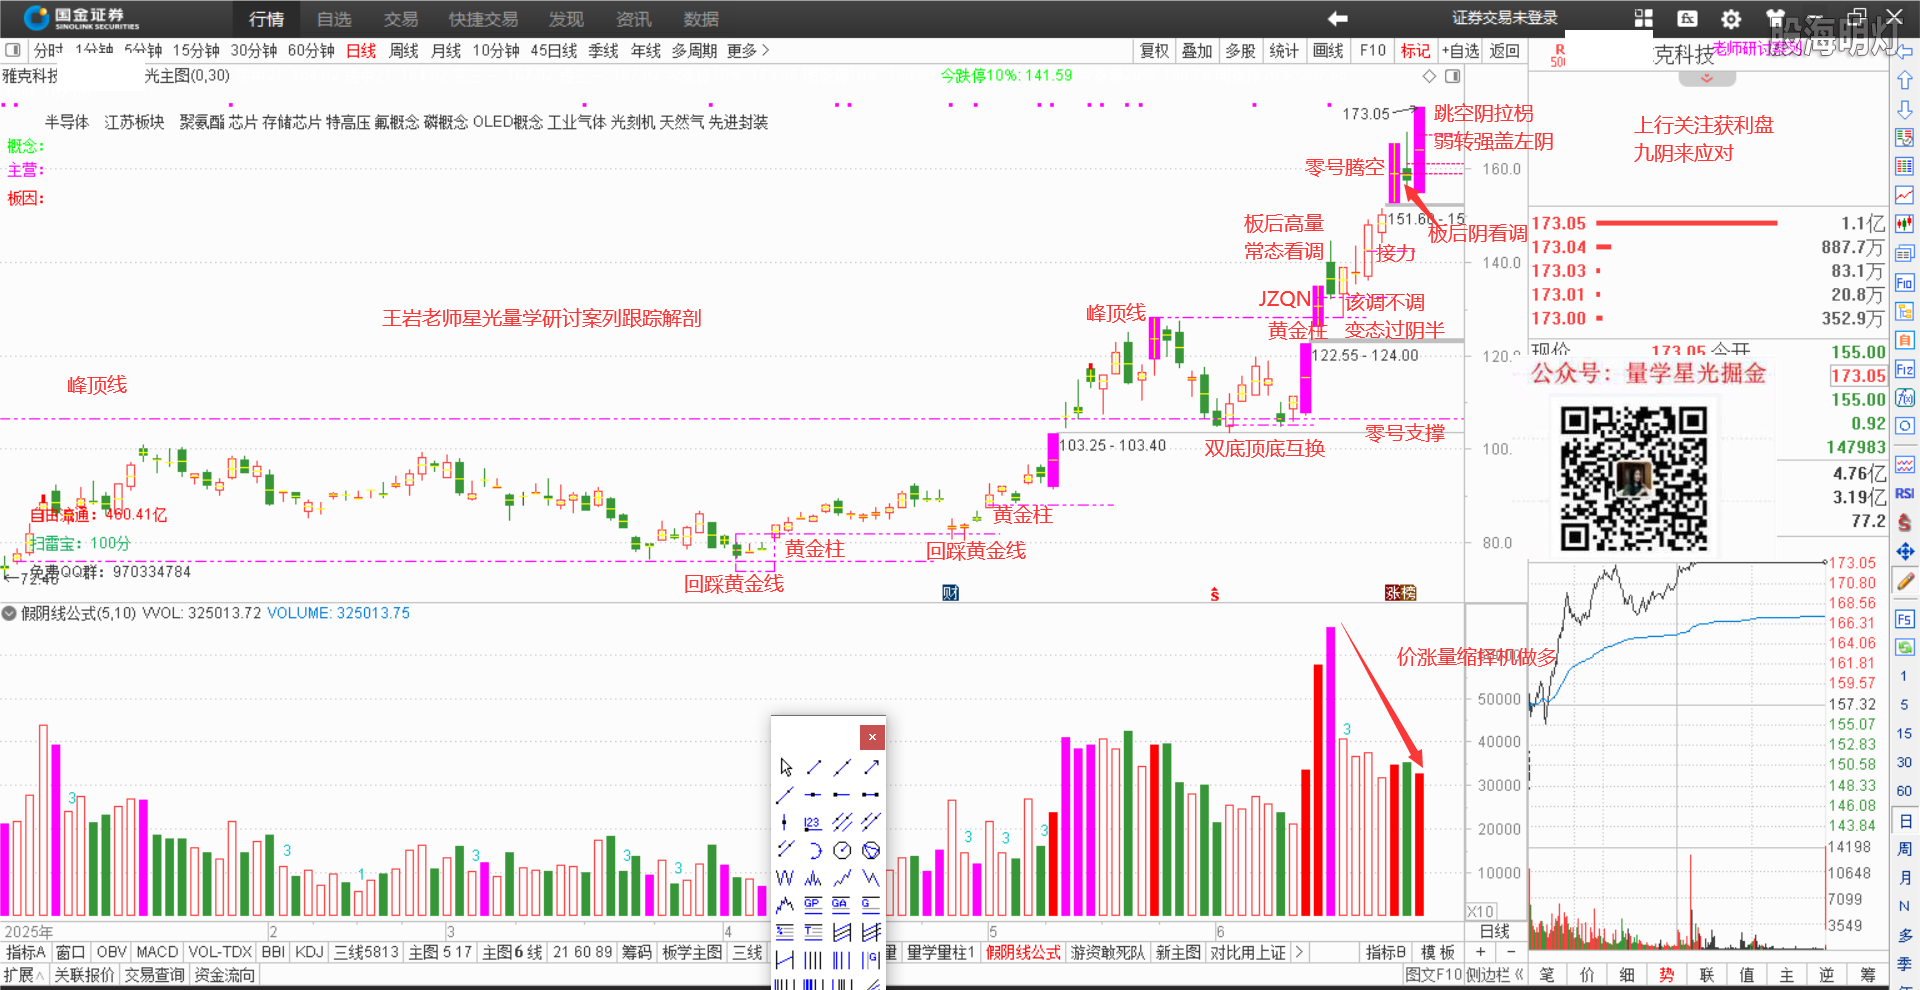Expand indicator tabs right arrow after 对比用上证
The image size is (1920, 990).
[1299, 952]
